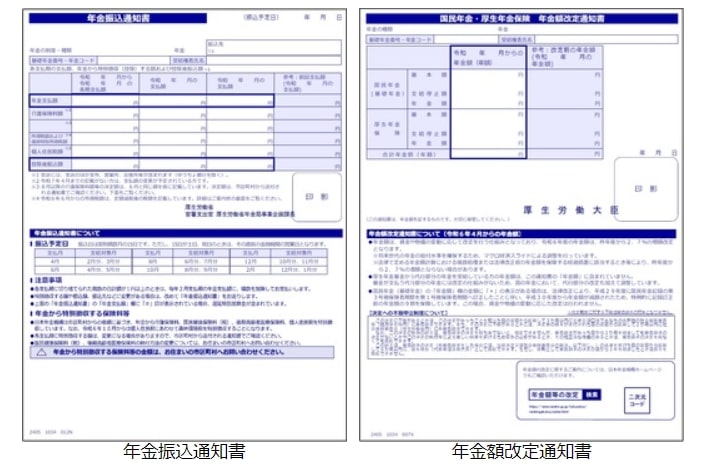Select the 控除後振込額 row label

[50, 164]
